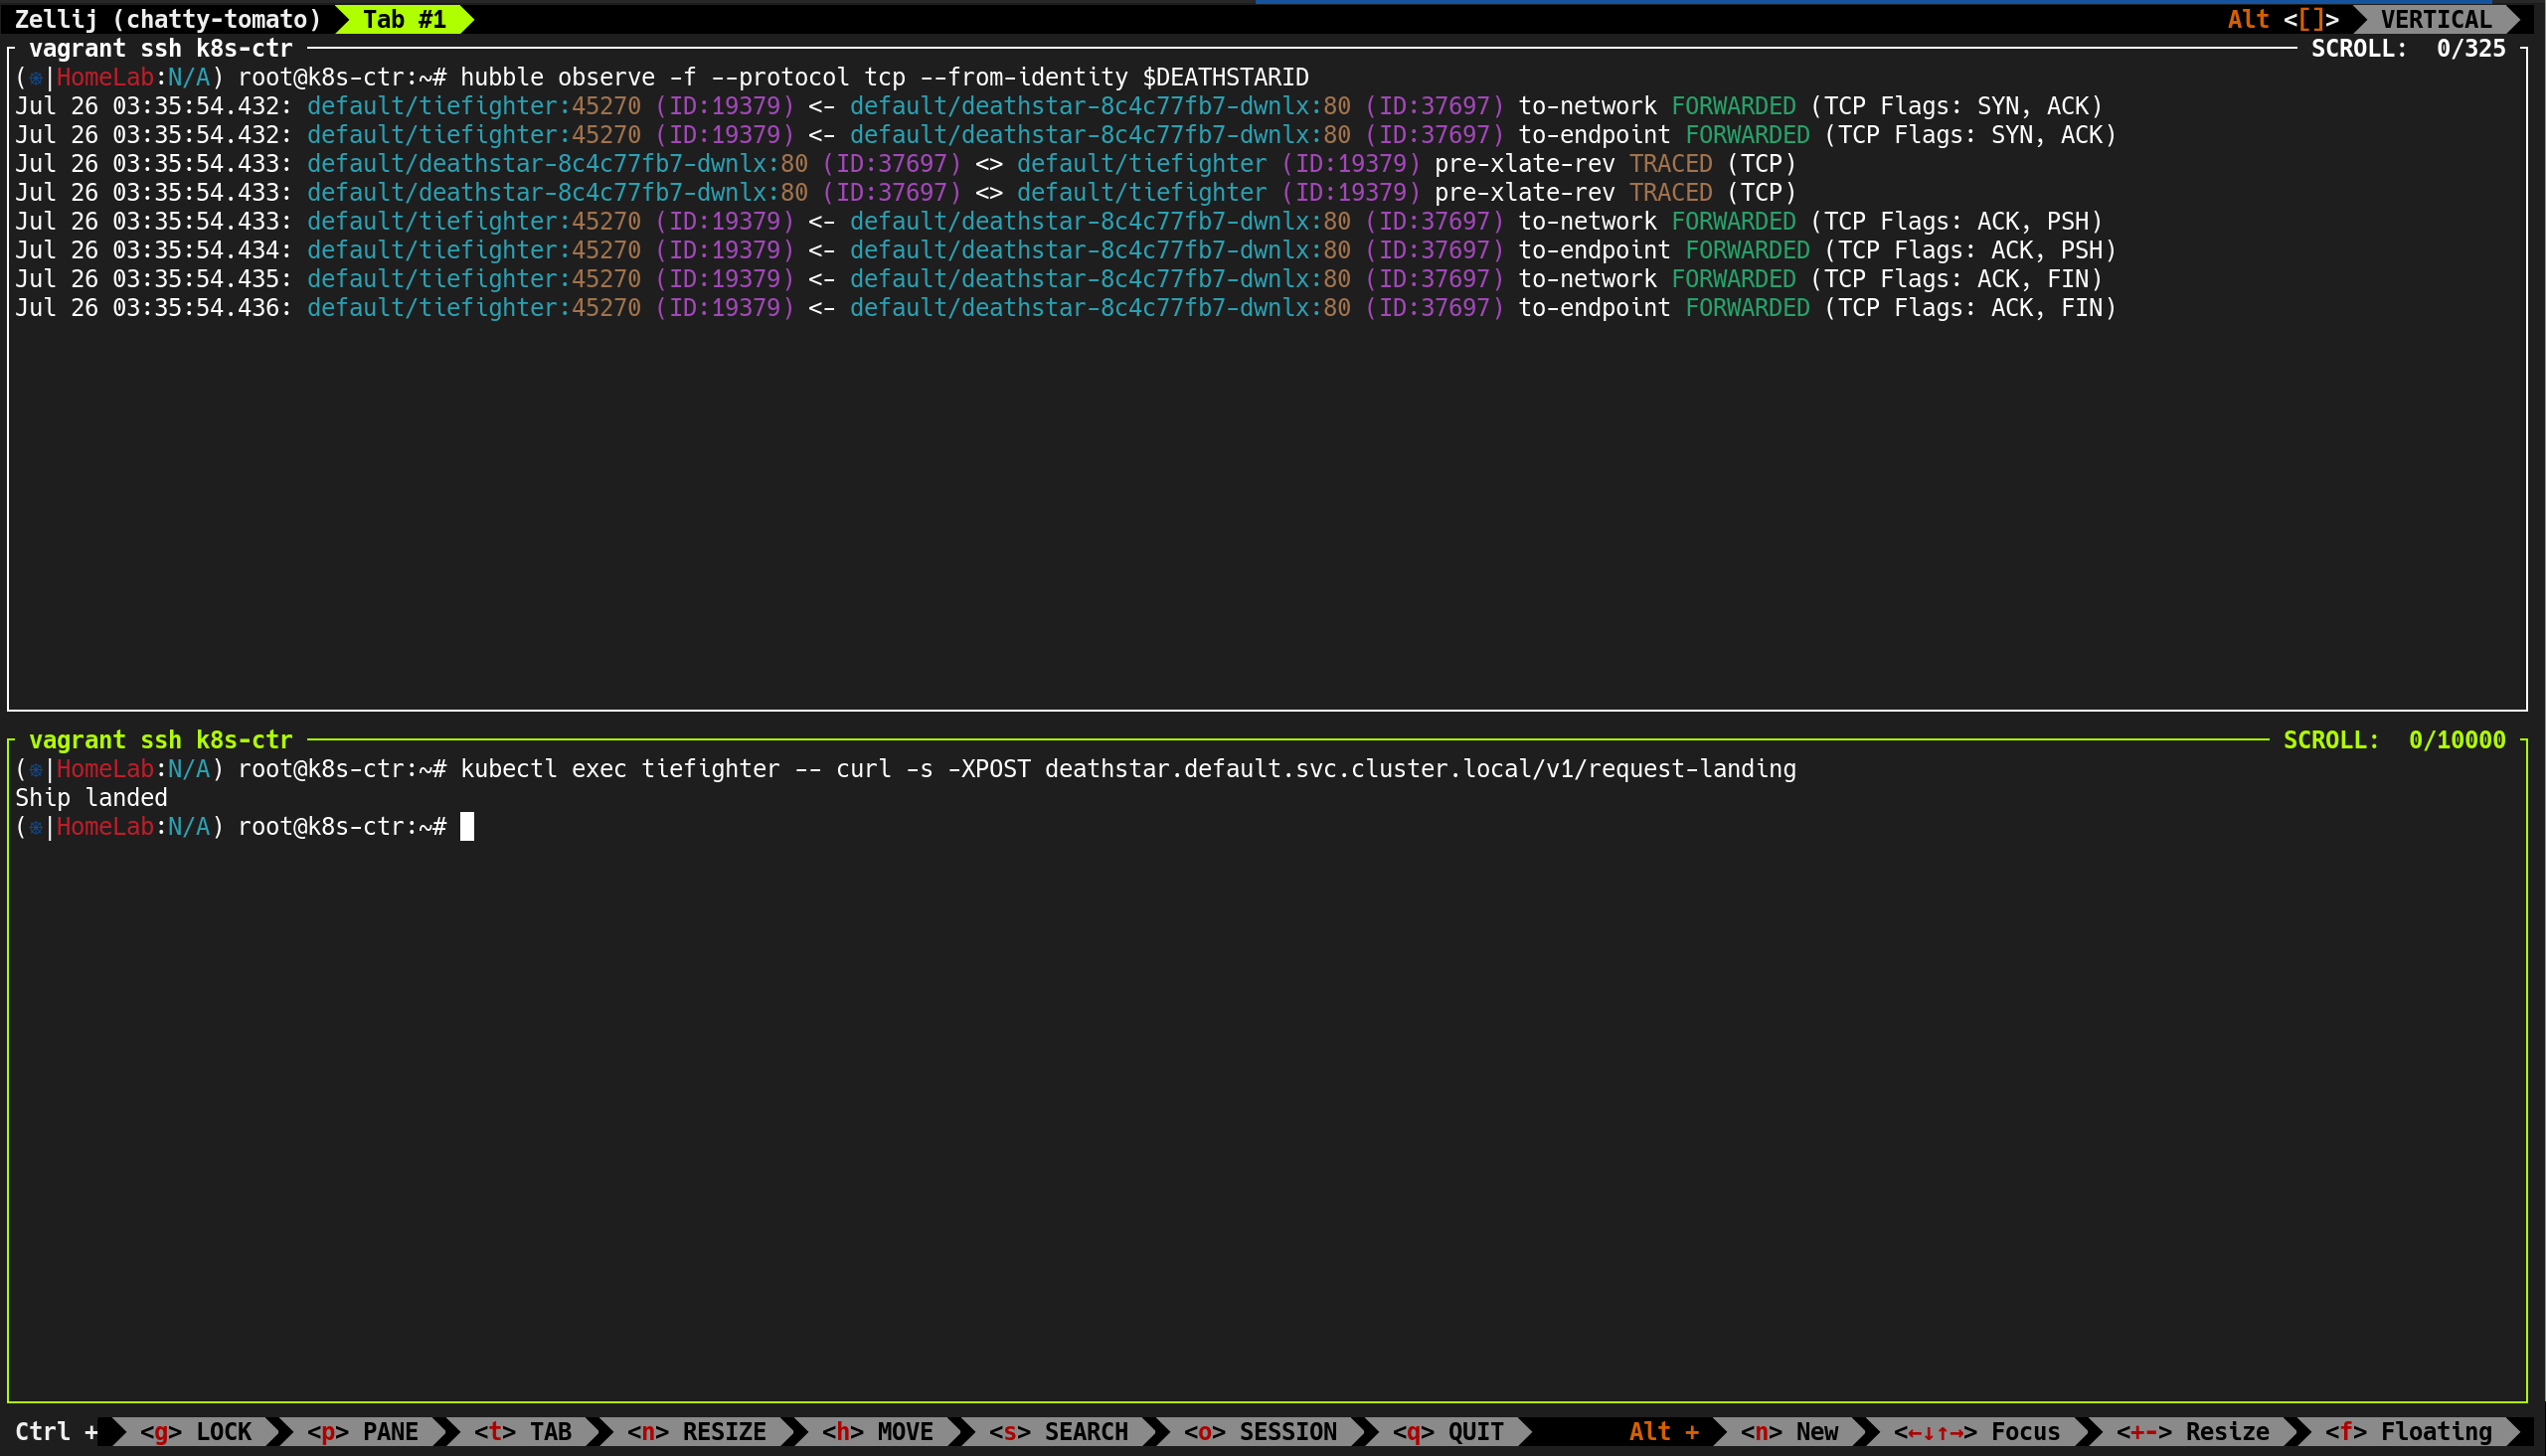This screenshot has width=2546, height=1456.
Task: Click the Kubernetes wheel icon in the top pane prompt
Action: (x=35, y=77)
